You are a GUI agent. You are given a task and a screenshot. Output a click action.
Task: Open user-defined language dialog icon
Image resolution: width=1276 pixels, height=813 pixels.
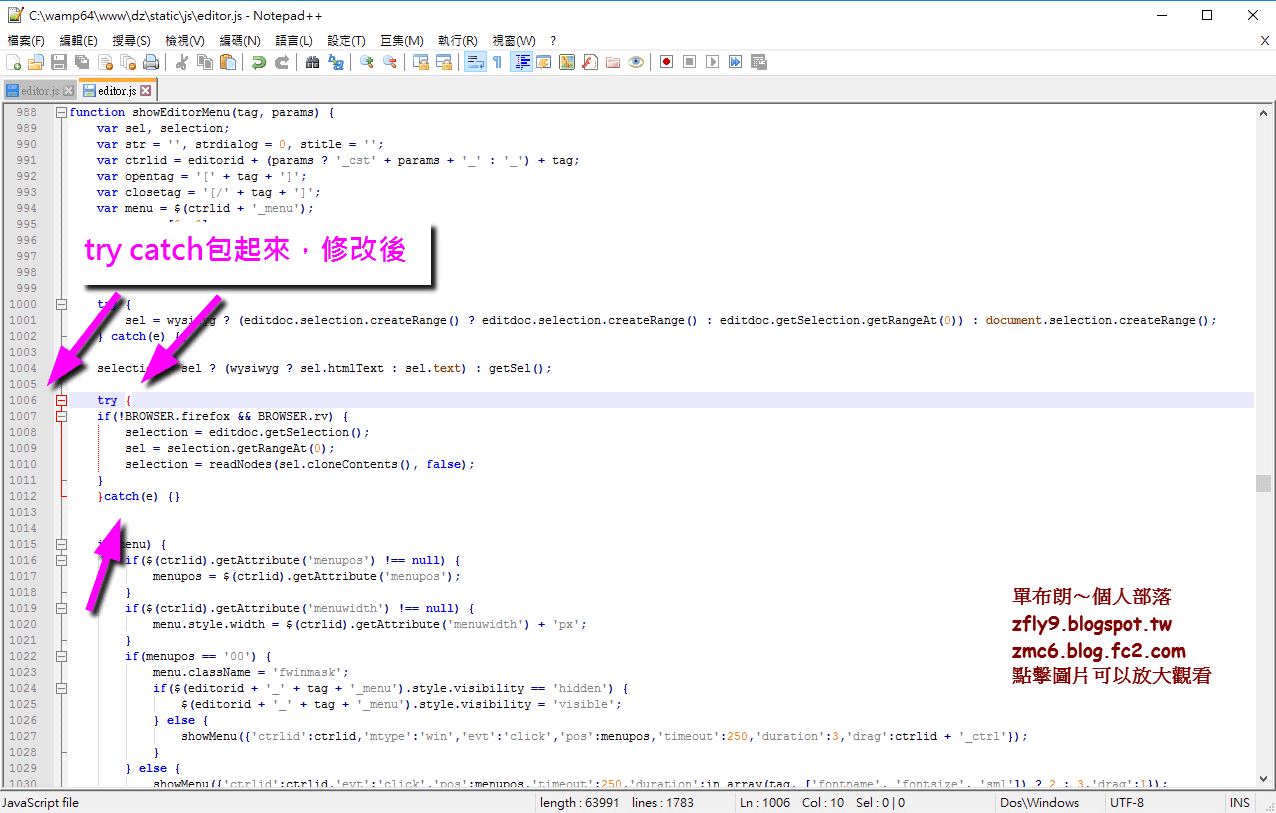544,62
